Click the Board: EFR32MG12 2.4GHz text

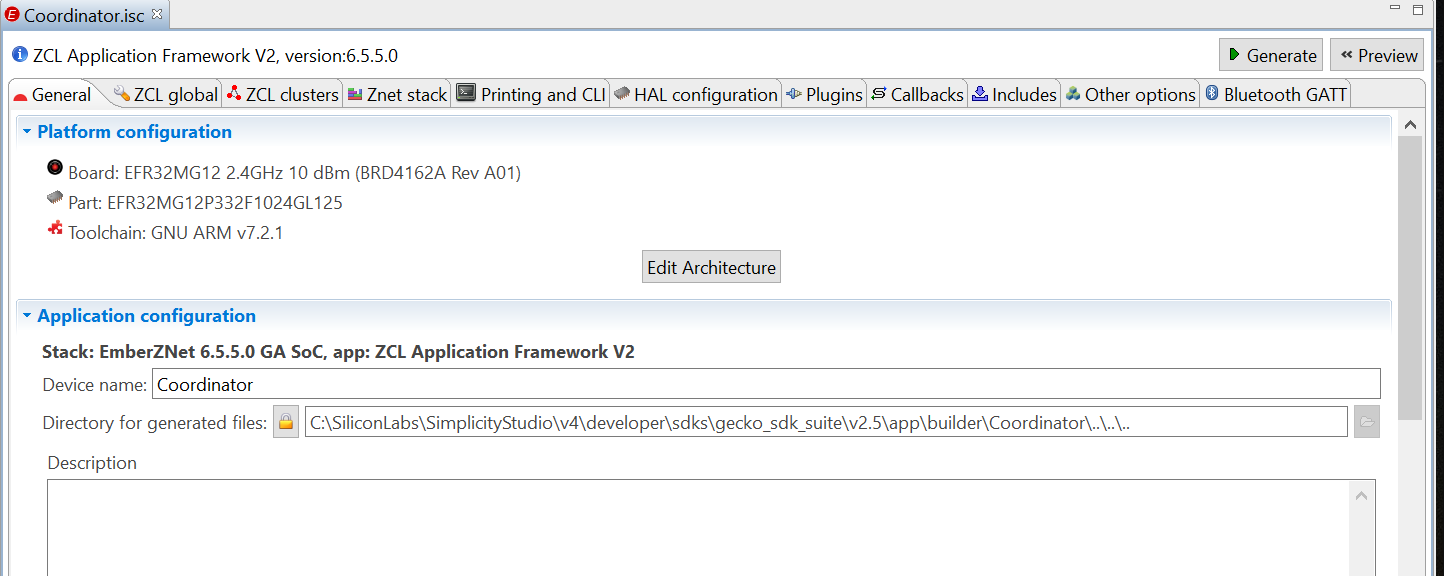pyautogui.click(x=294, y=173)
